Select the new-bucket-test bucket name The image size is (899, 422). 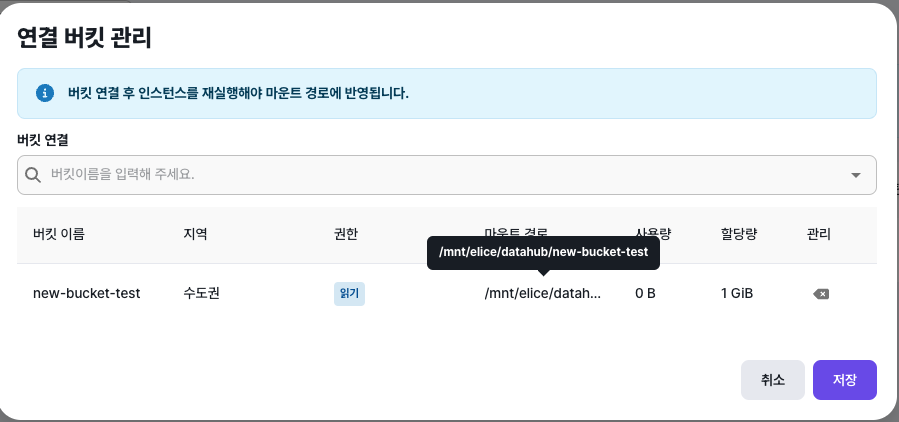(87, 294)
